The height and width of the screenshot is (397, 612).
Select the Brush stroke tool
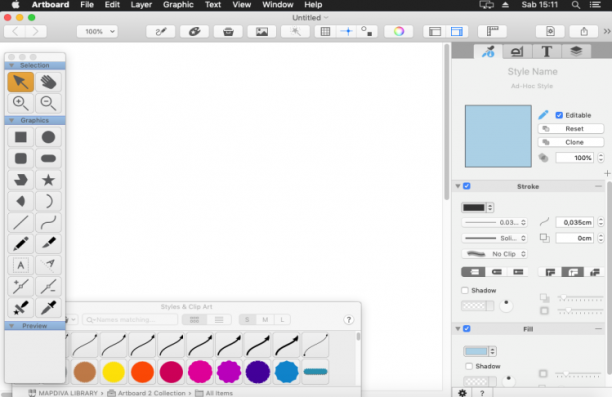coord(48,244)
